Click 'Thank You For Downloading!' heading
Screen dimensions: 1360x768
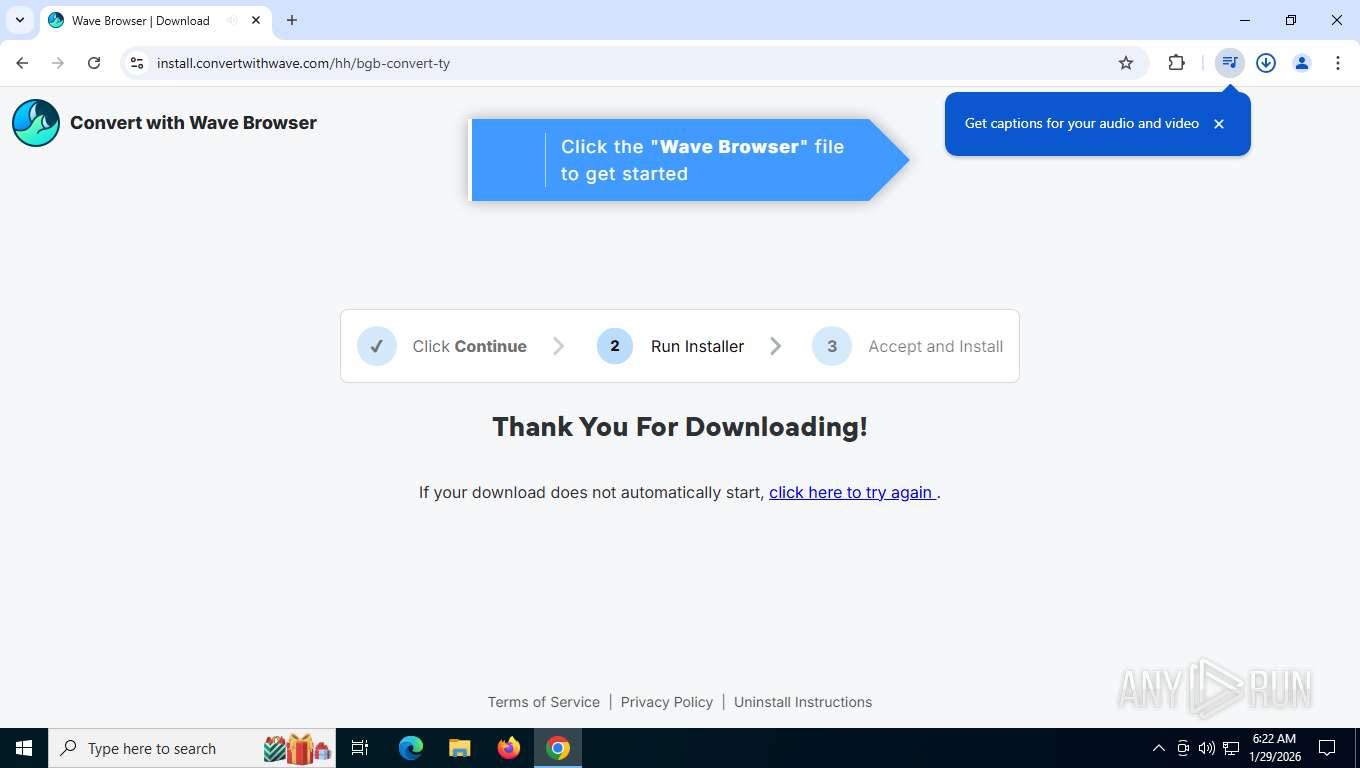click(680, 427)
